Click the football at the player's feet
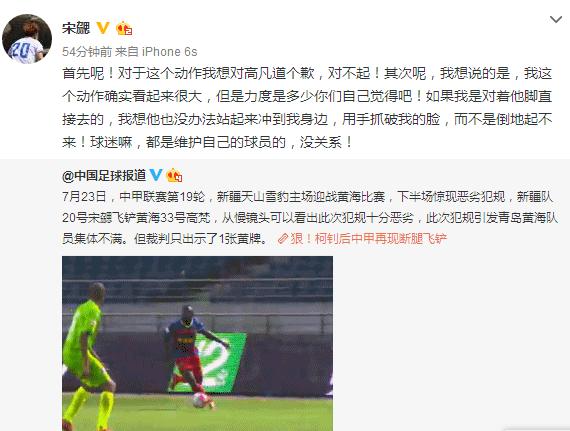This screenshot has height=431, width=570. [200, 400]
